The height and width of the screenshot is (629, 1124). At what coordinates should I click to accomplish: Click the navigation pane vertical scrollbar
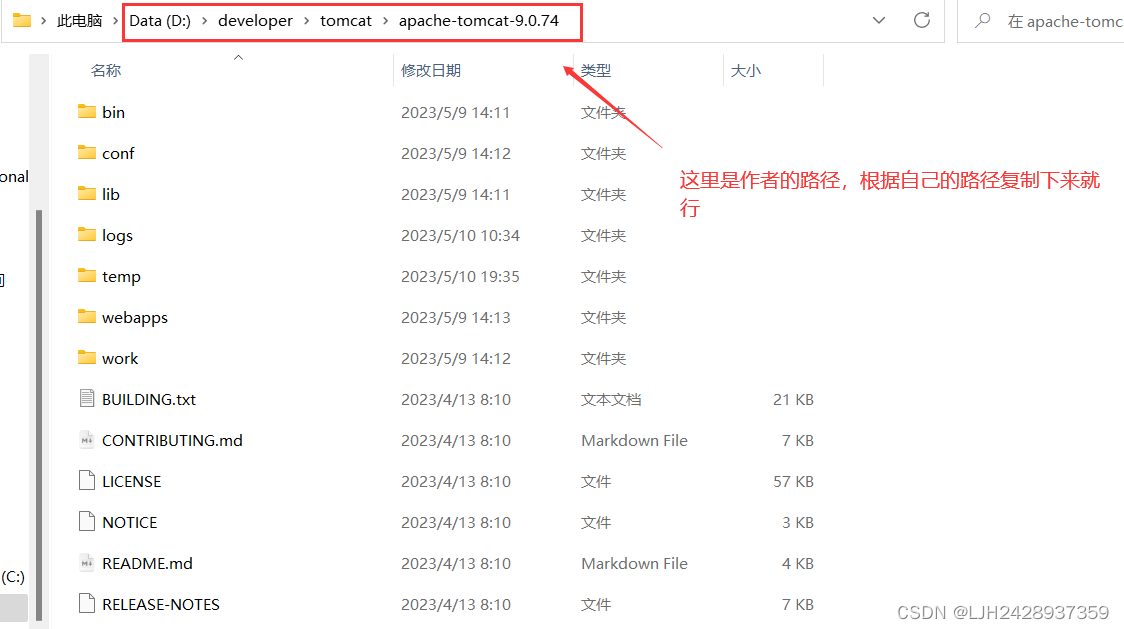coord(39,415)
